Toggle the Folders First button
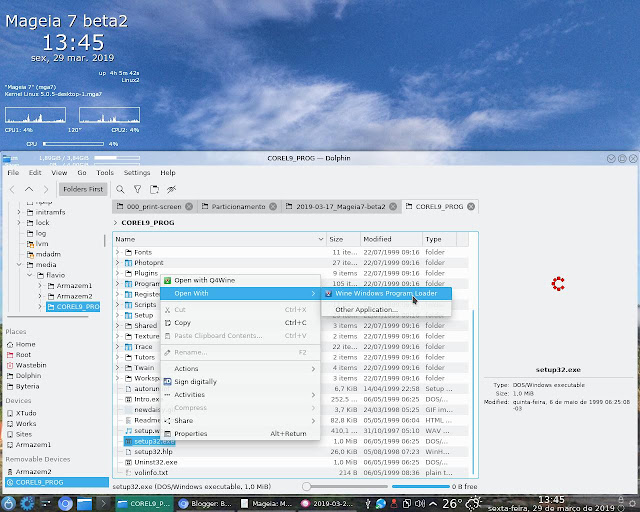Viewport: 640px width, 512px height. click(x=83, y=189)
